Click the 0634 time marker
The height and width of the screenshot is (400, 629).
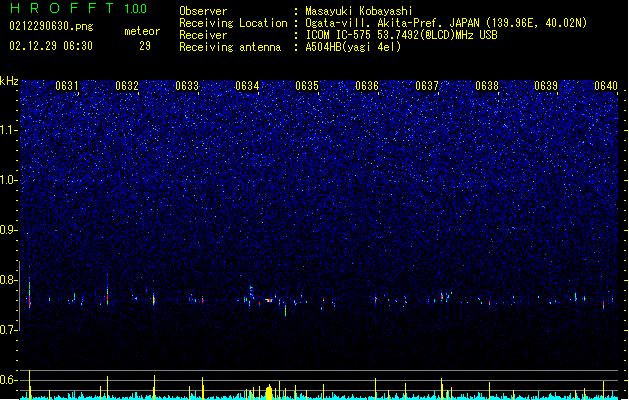coord(247,86)
